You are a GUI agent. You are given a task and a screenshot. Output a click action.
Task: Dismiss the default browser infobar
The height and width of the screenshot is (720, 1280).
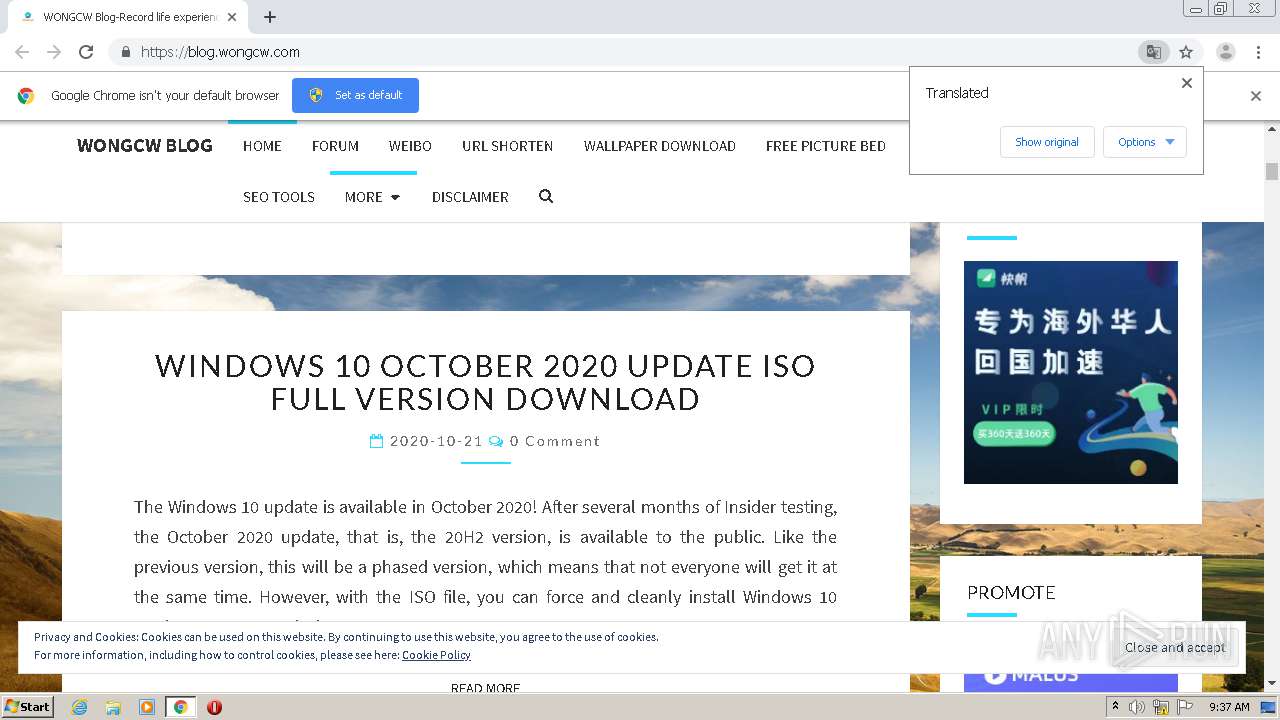click(x=1256, y=96)
